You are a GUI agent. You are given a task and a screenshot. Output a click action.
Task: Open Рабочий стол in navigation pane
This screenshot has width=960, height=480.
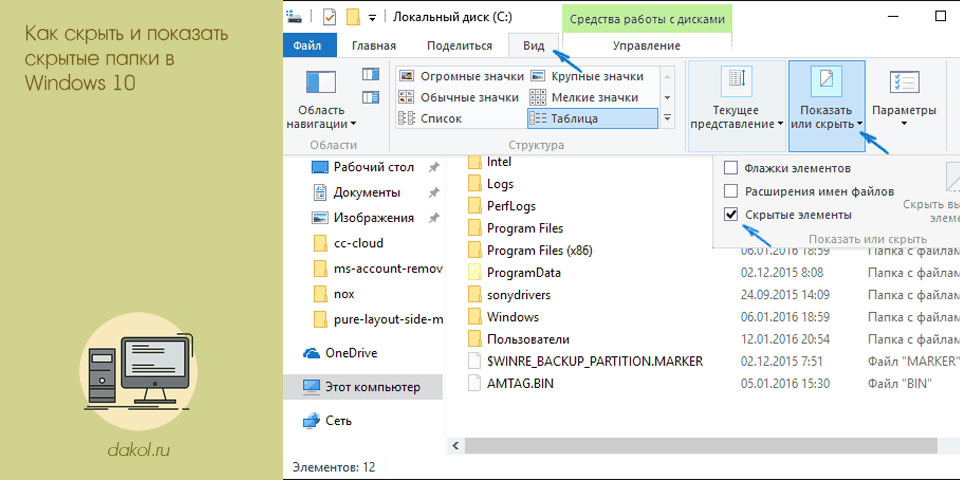(x=365, y=167)
